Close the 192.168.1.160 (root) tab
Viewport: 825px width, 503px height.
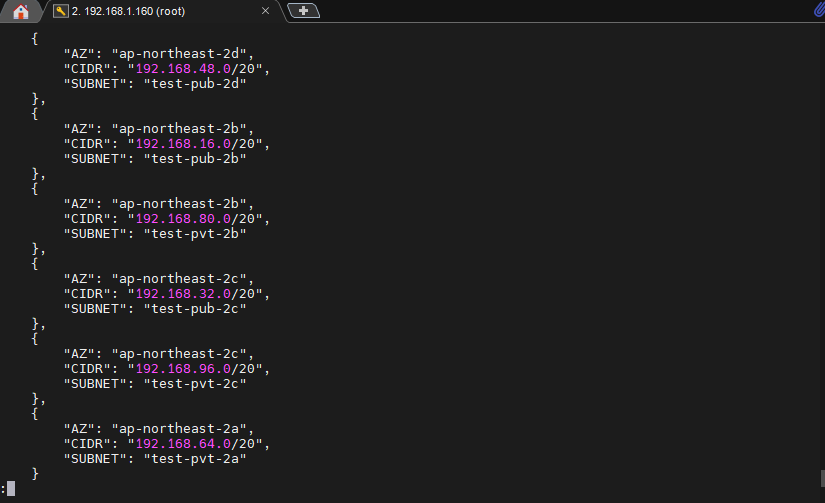point(265,11)
